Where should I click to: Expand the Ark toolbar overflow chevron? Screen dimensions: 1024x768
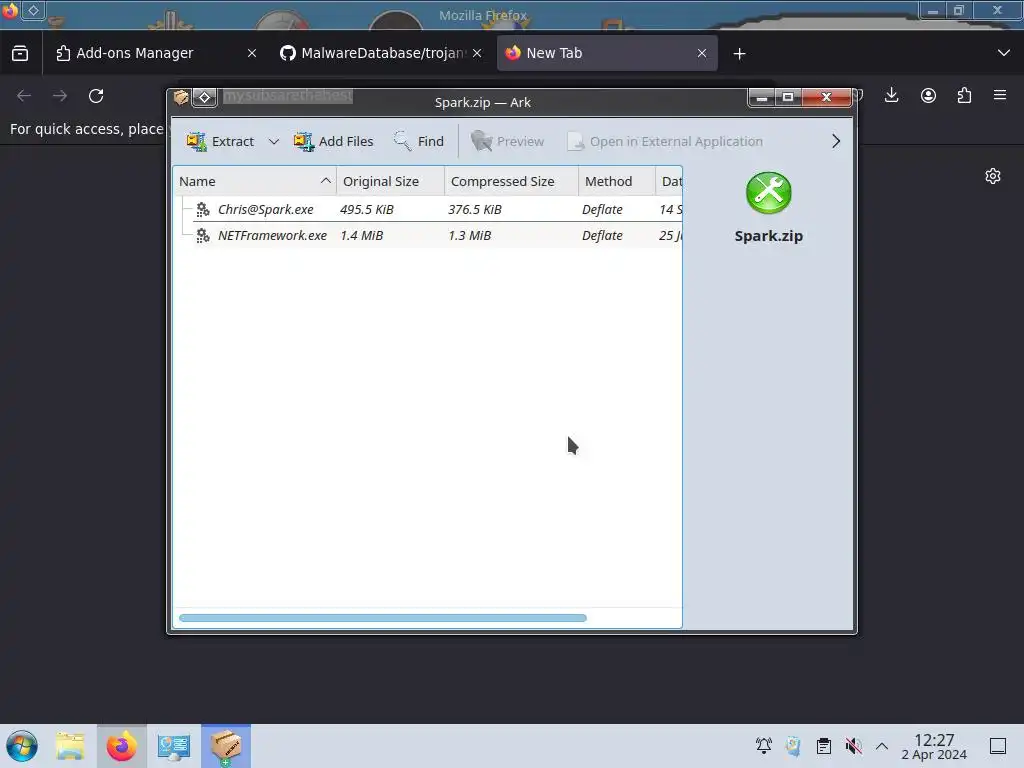(x=835, y=141)
